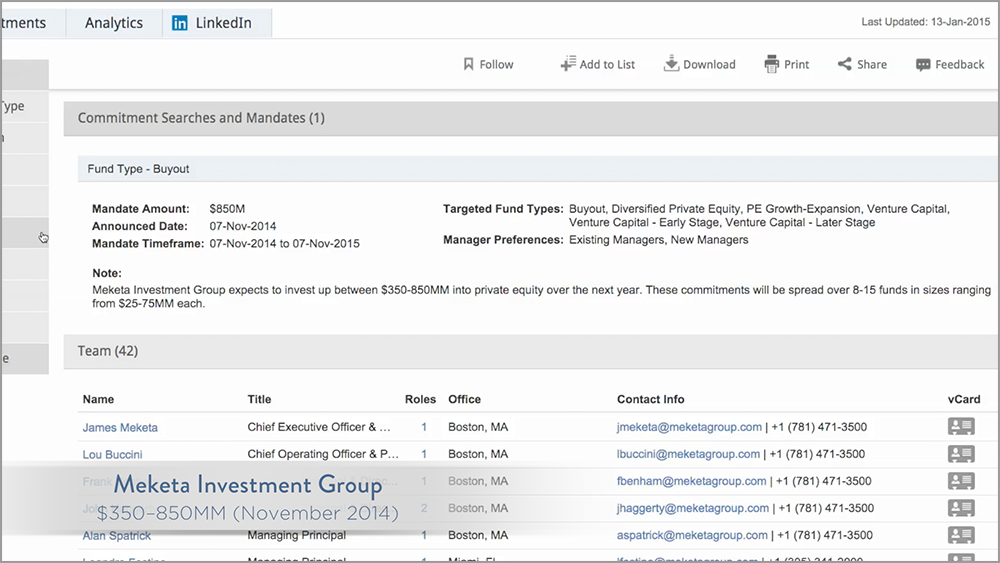
Task: Click Alan Spatrick's roles count
Action: pyautogui.click(x=424, y=536)
